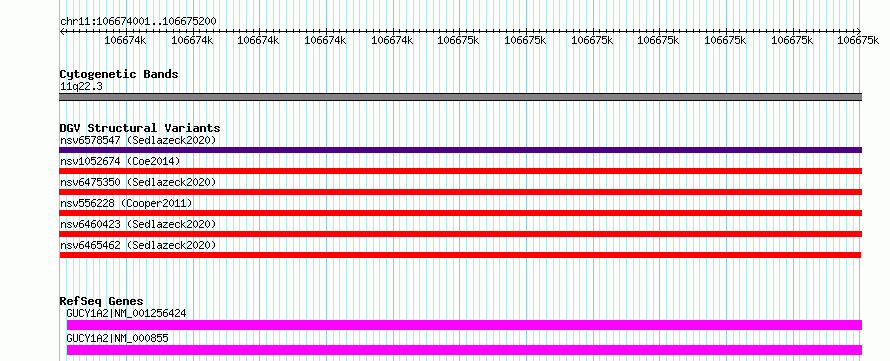890x361 pixels.
Task: Click the GUCY1A2|NM_001256424 gene label
Action: (x=126, y=313)
